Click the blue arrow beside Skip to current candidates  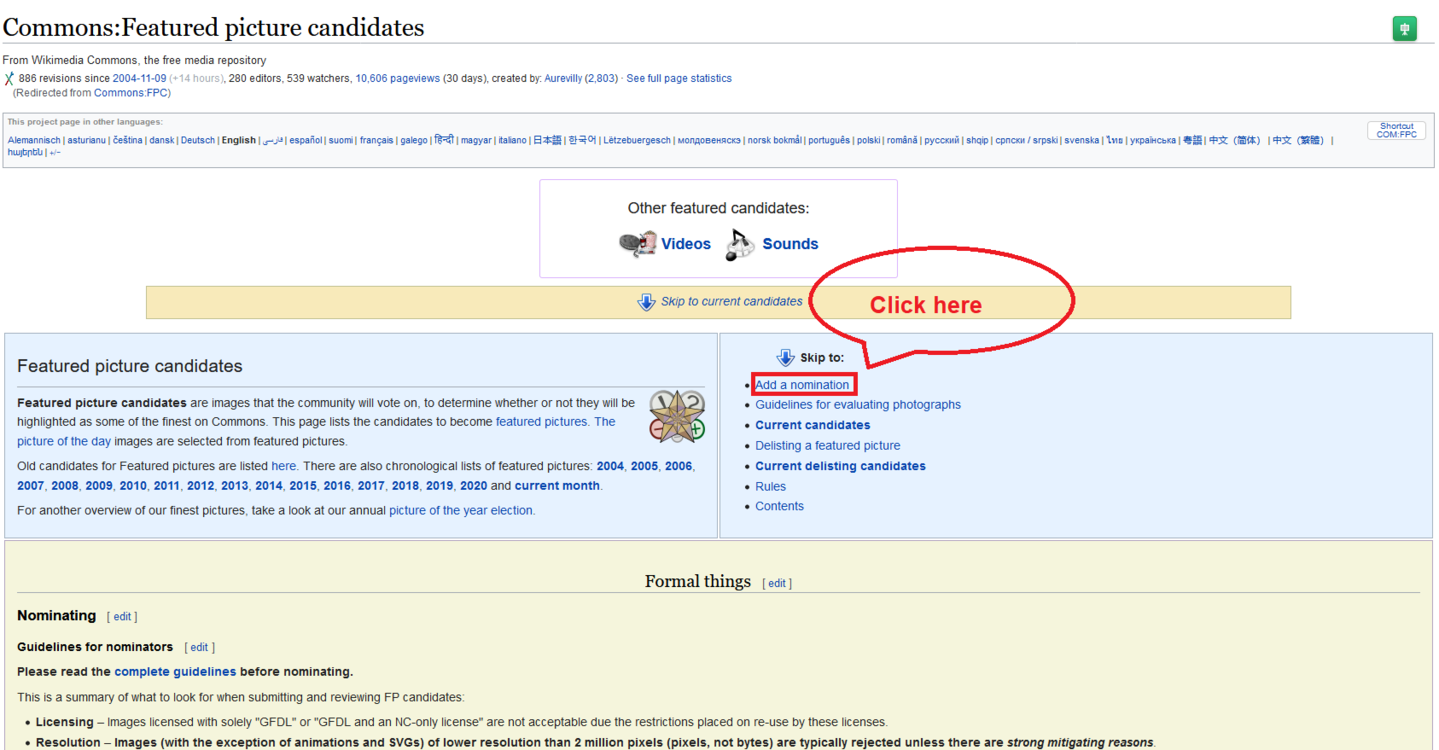(x=646, y=302)
